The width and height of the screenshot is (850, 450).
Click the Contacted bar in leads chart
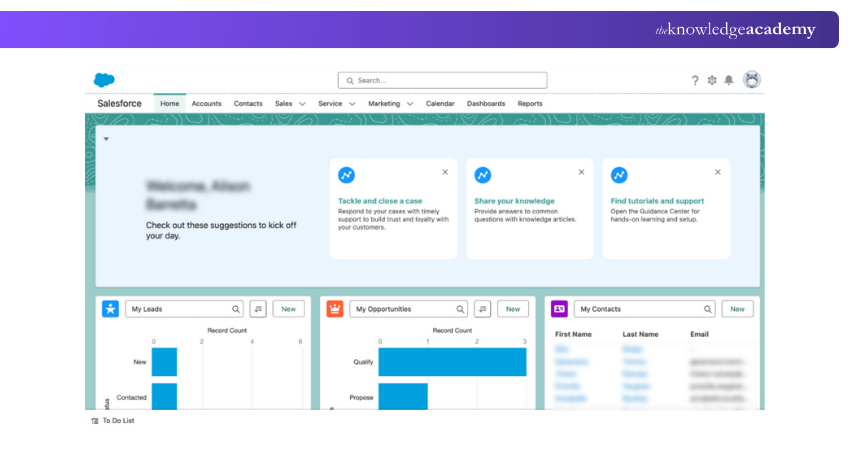164,396
